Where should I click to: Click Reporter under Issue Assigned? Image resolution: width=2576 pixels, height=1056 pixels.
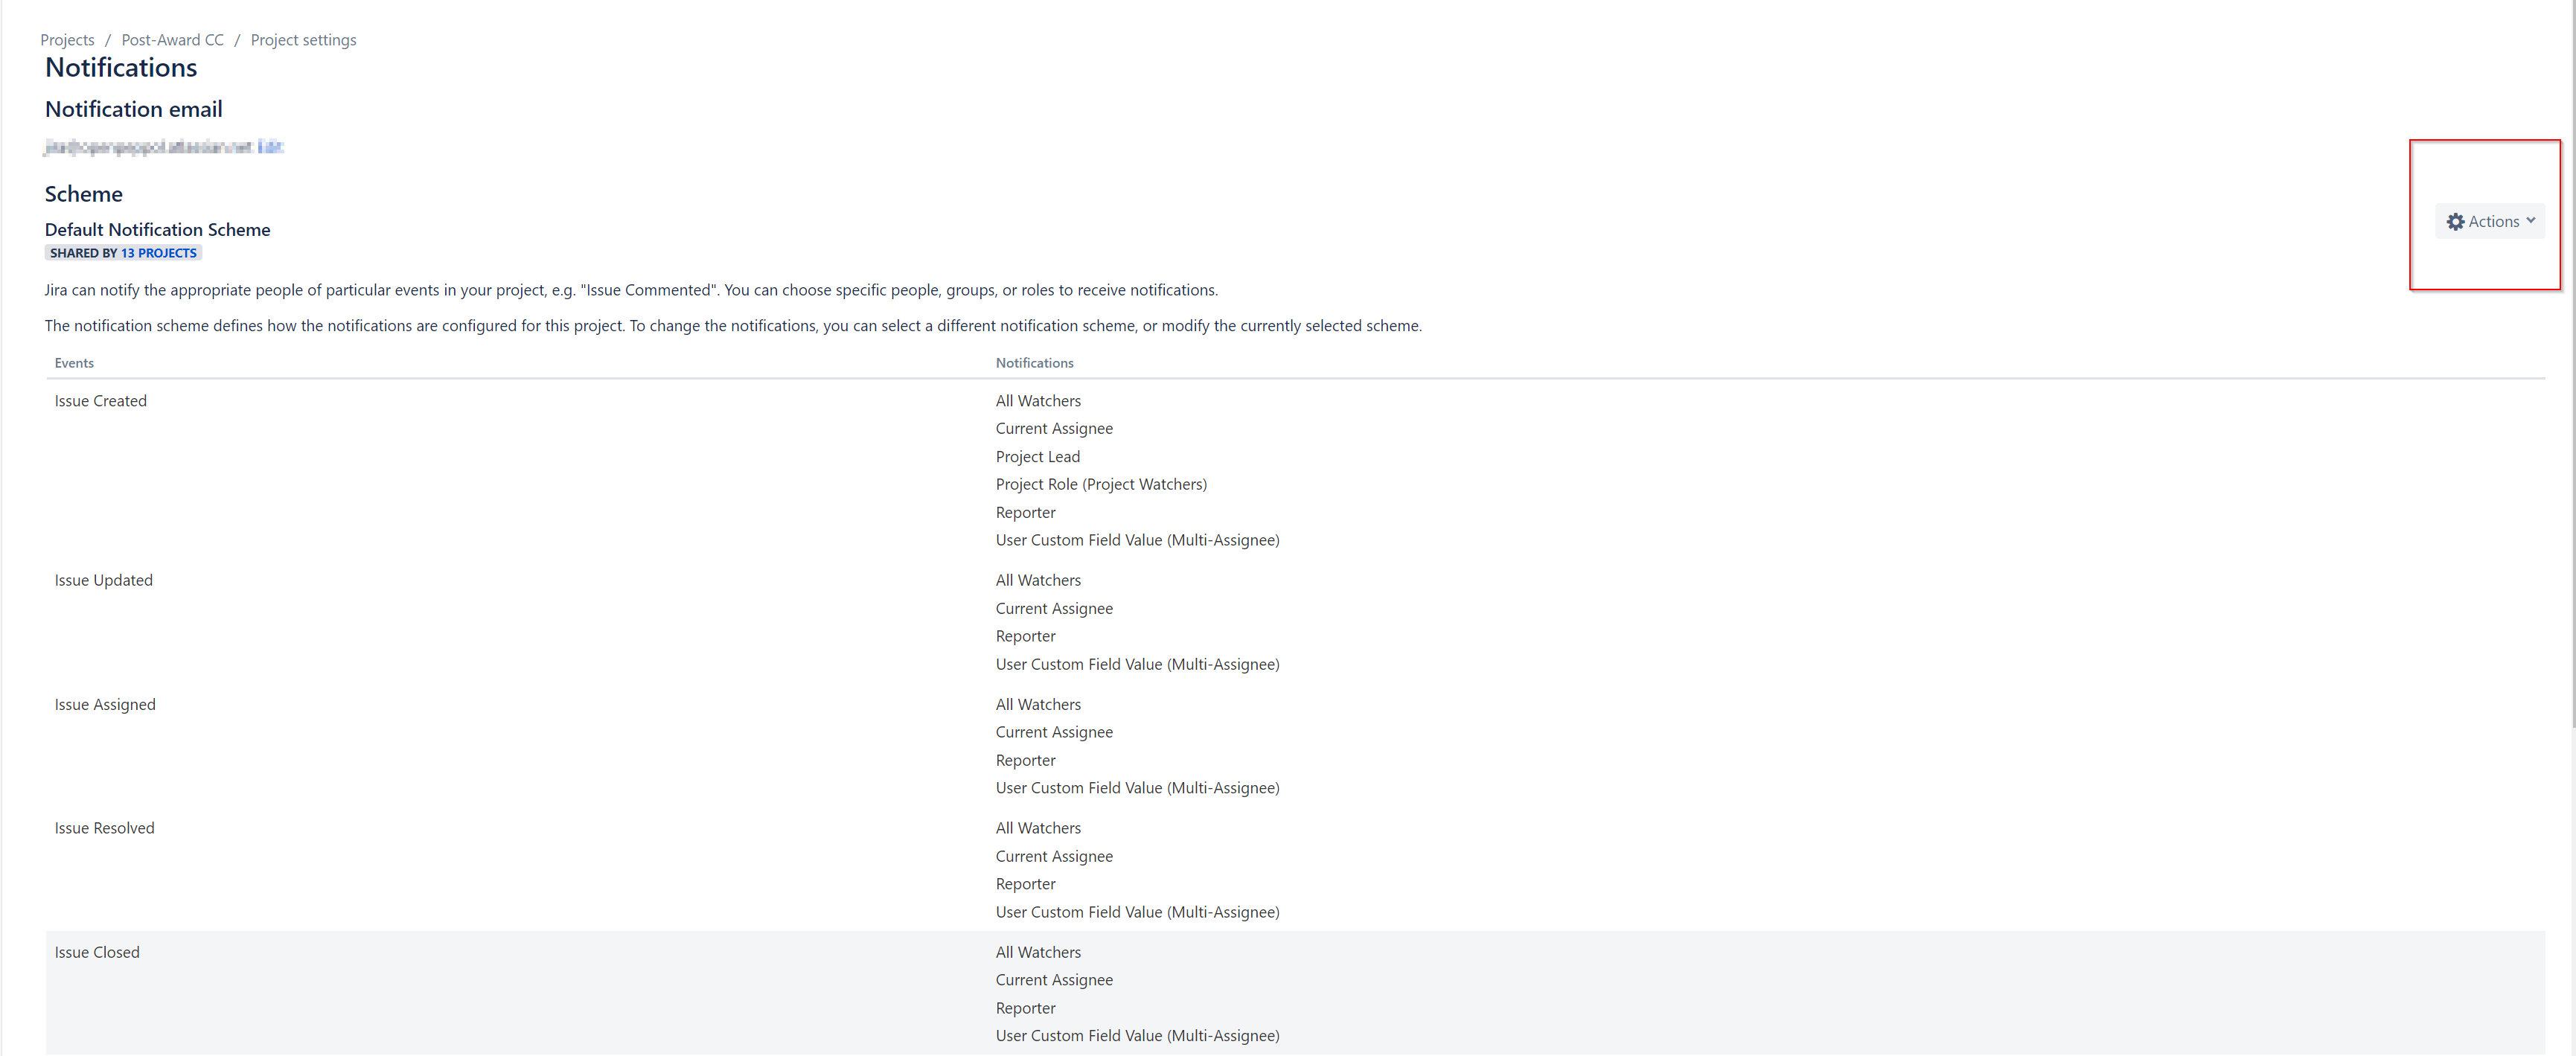[1025, 760]
